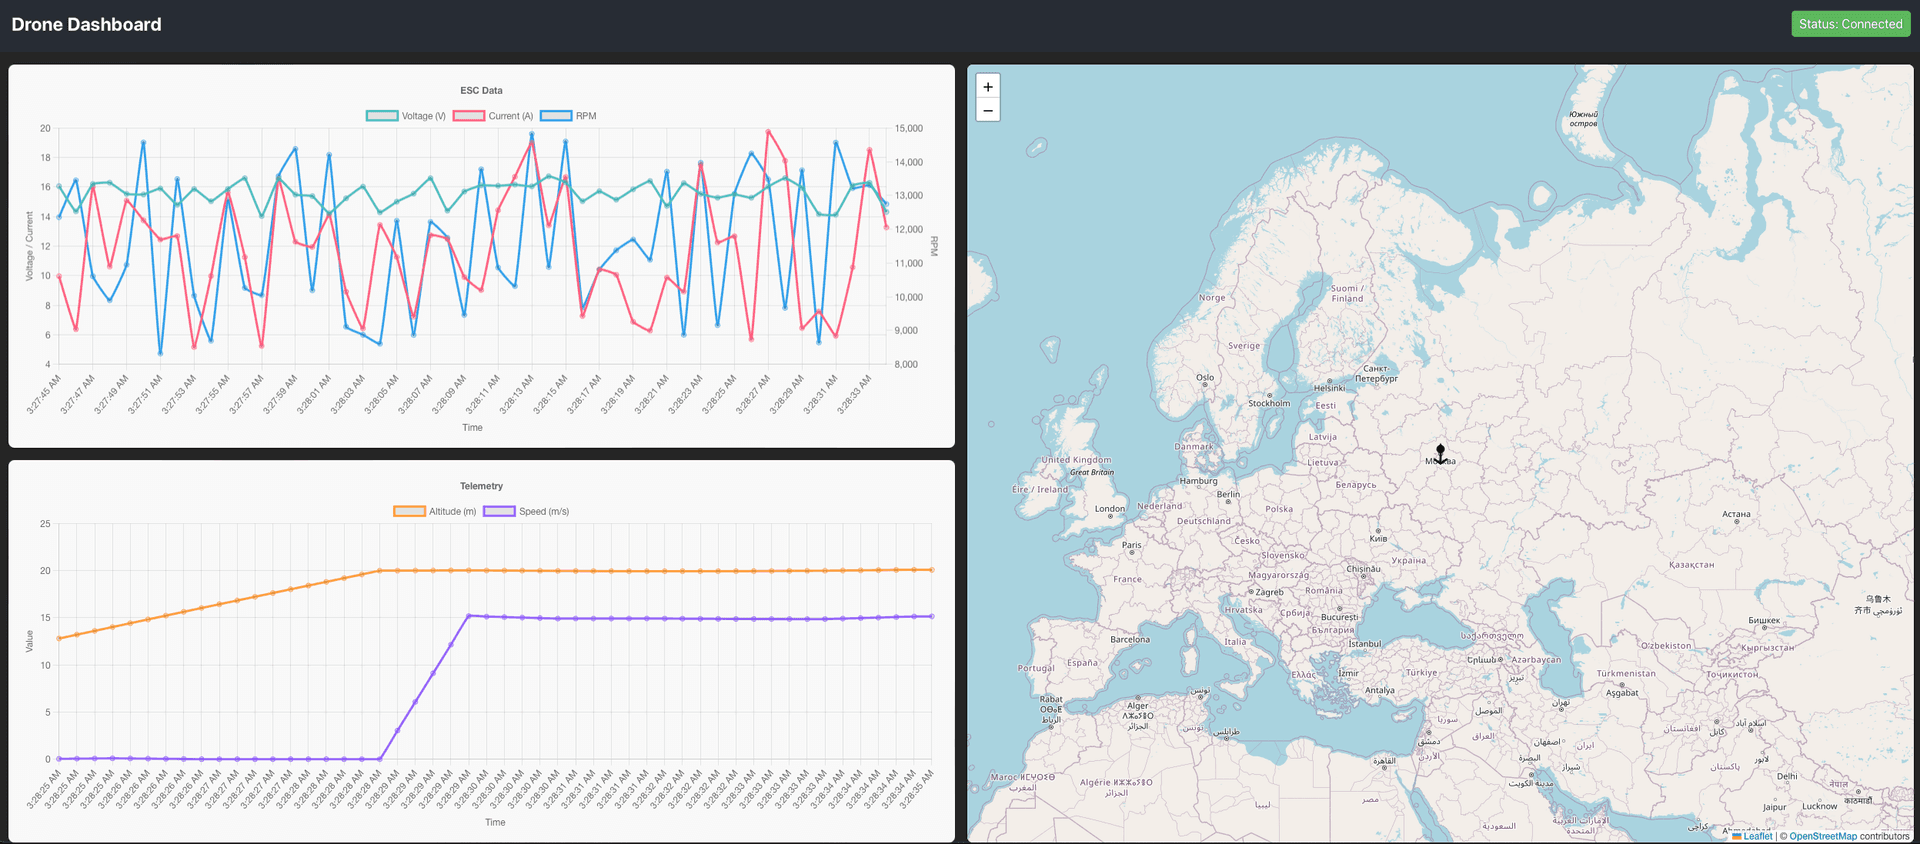Click the Status: Connected badge
The image size is (1920, 844).
click(1850, 24)
